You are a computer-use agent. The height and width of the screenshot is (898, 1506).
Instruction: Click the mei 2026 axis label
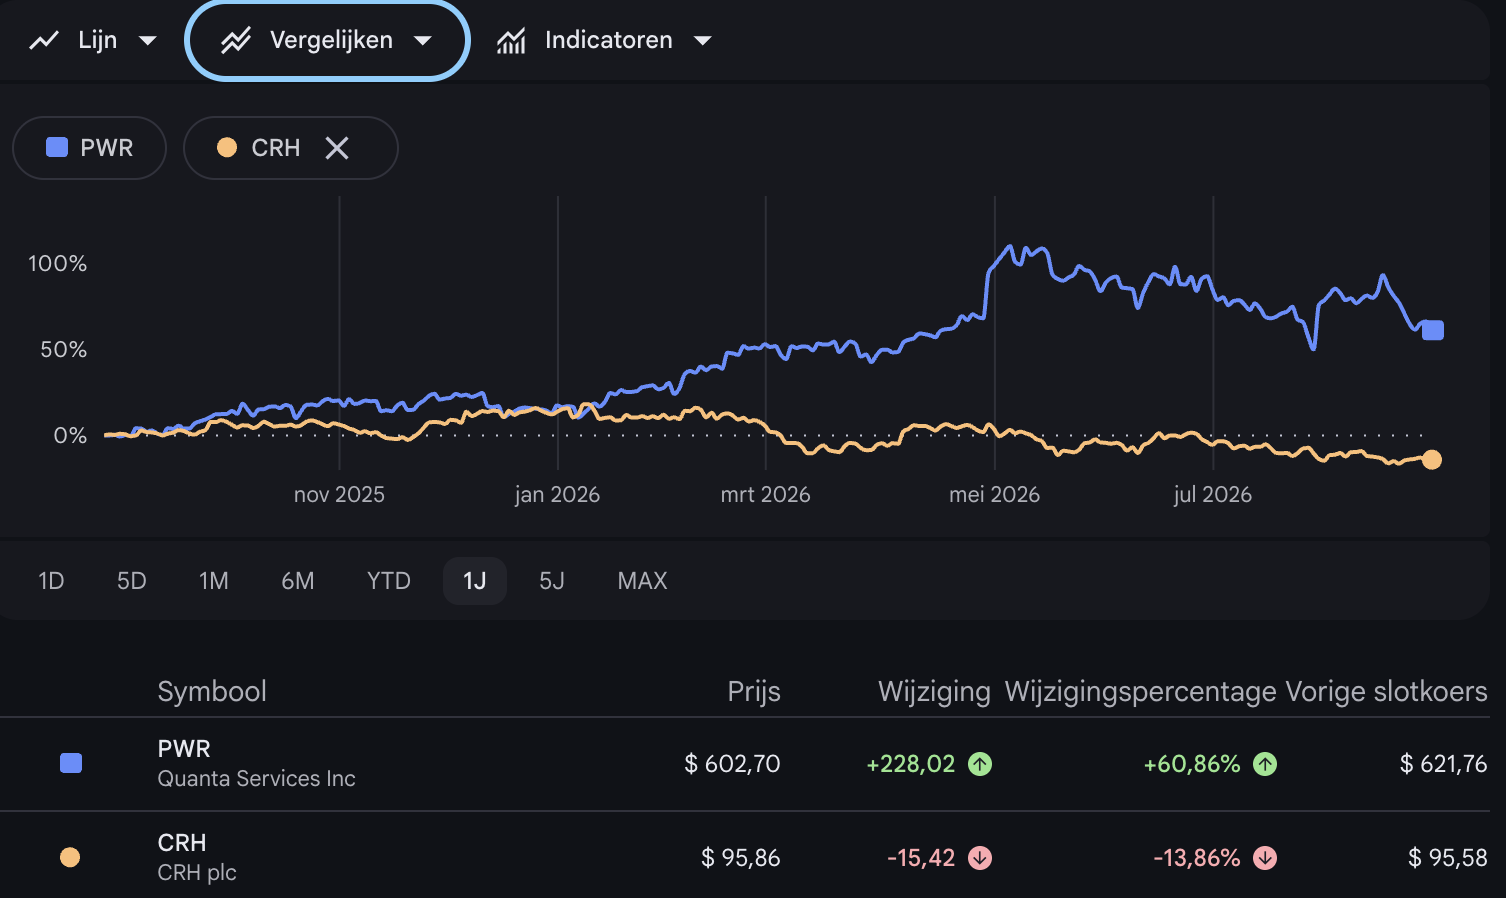pyautogui.click(x=995, y=495)
